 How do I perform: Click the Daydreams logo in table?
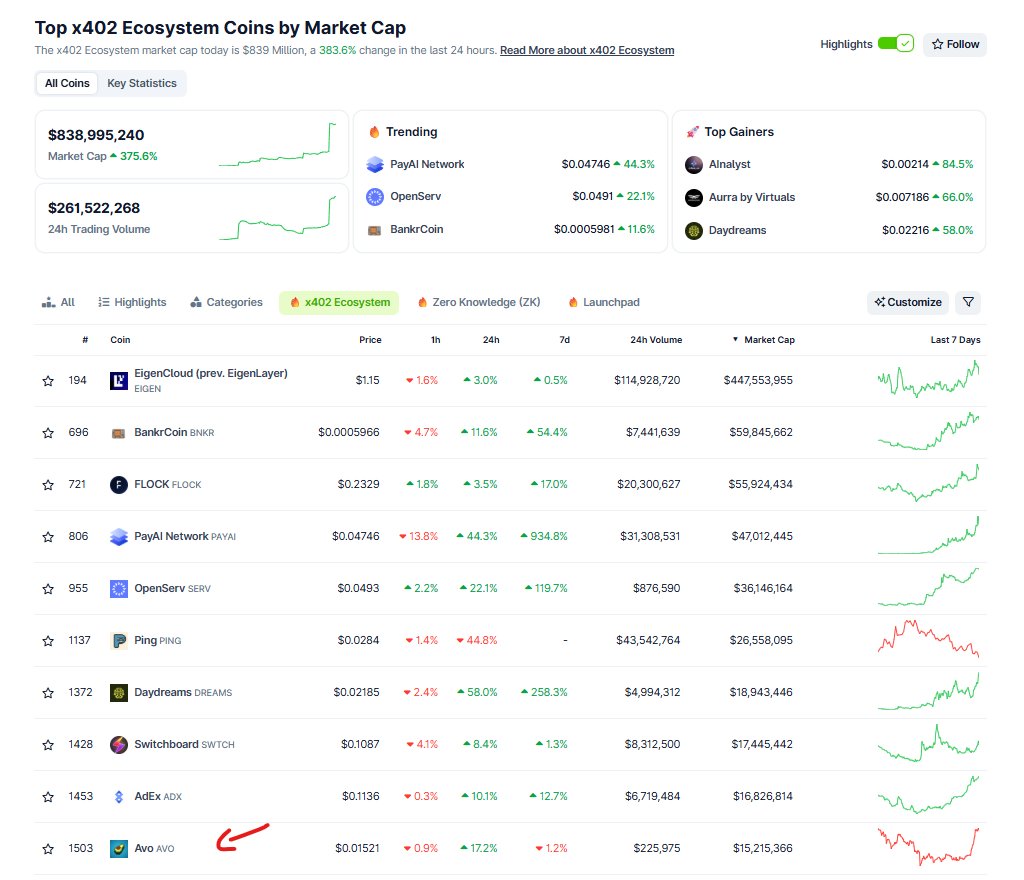[x=119, y=693]
